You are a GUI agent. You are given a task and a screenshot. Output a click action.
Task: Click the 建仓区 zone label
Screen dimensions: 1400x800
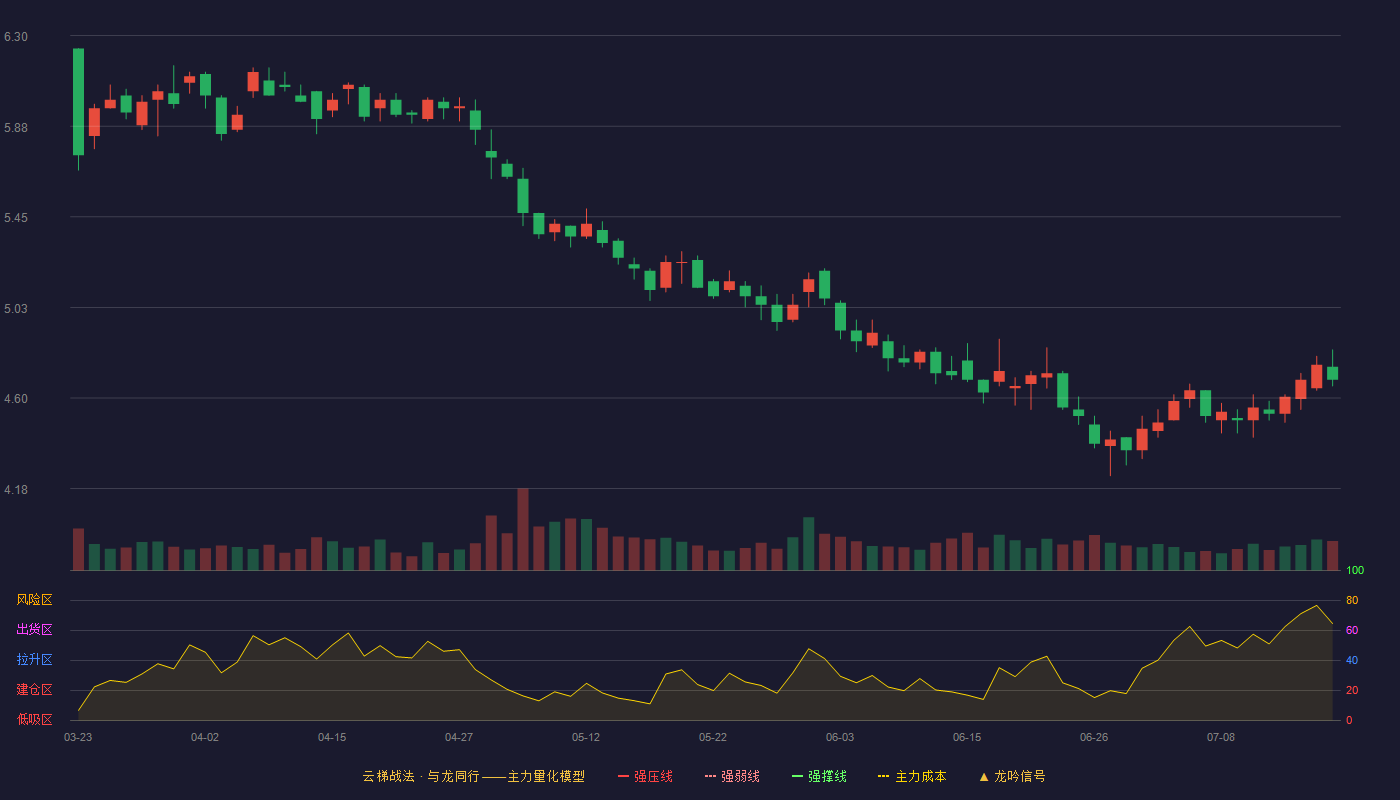tap(34, 690)
